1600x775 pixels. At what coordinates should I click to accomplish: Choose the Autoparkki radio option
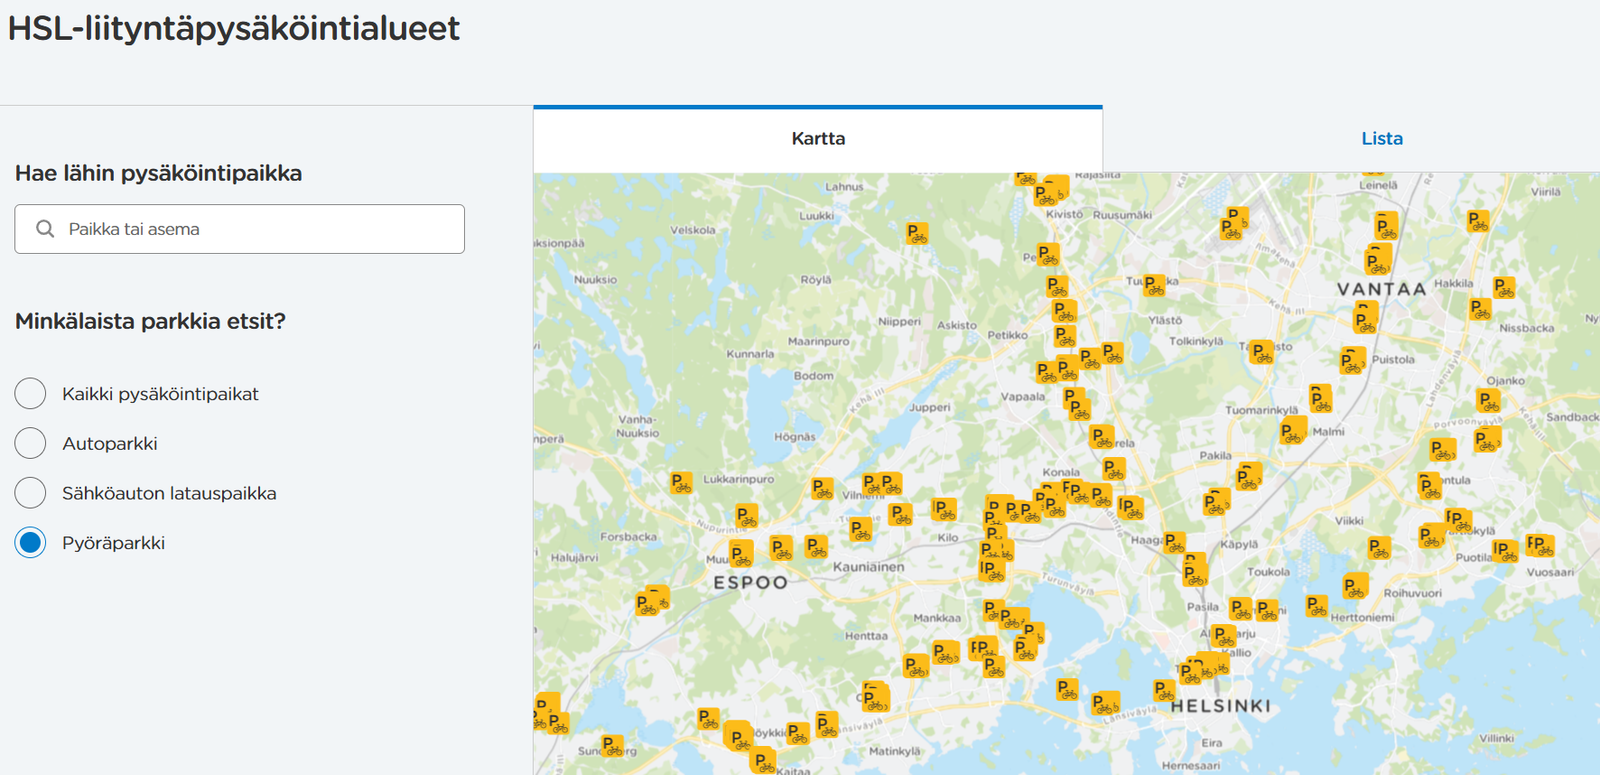(x=30, y=443)
